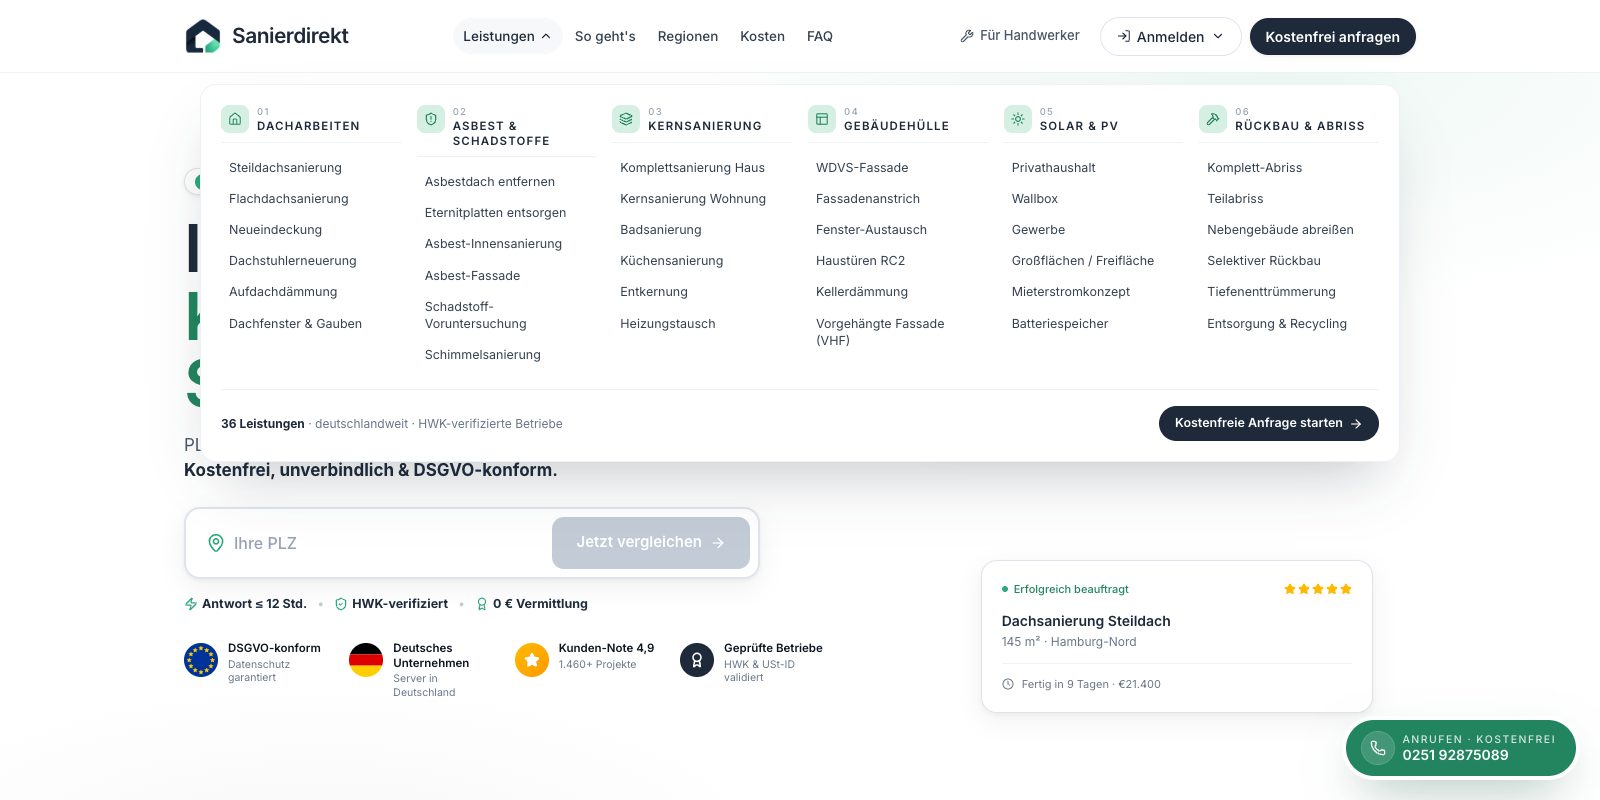Click the Rückbau & Abriss hammer icon
Viewport: 1600px width, 800px height.
(x=1213, y=119)
